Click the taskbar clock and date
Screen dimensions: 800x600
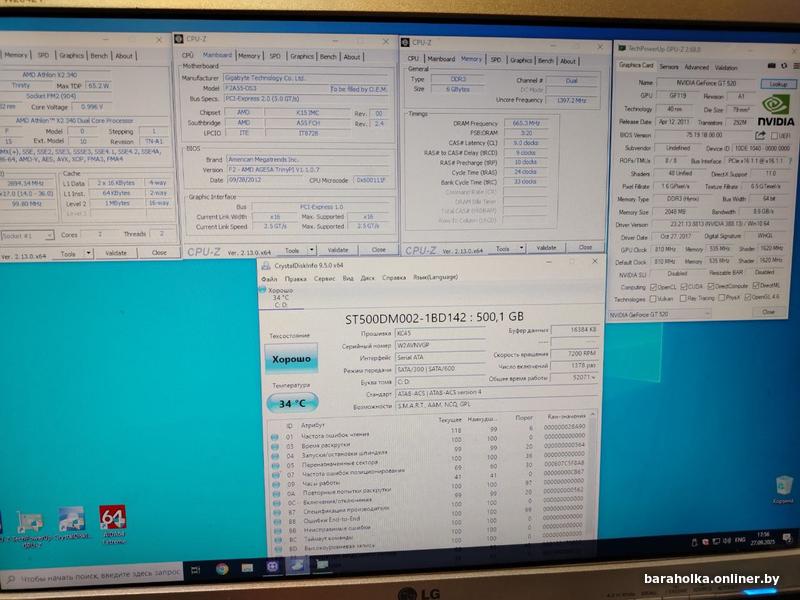click(763, 538)
